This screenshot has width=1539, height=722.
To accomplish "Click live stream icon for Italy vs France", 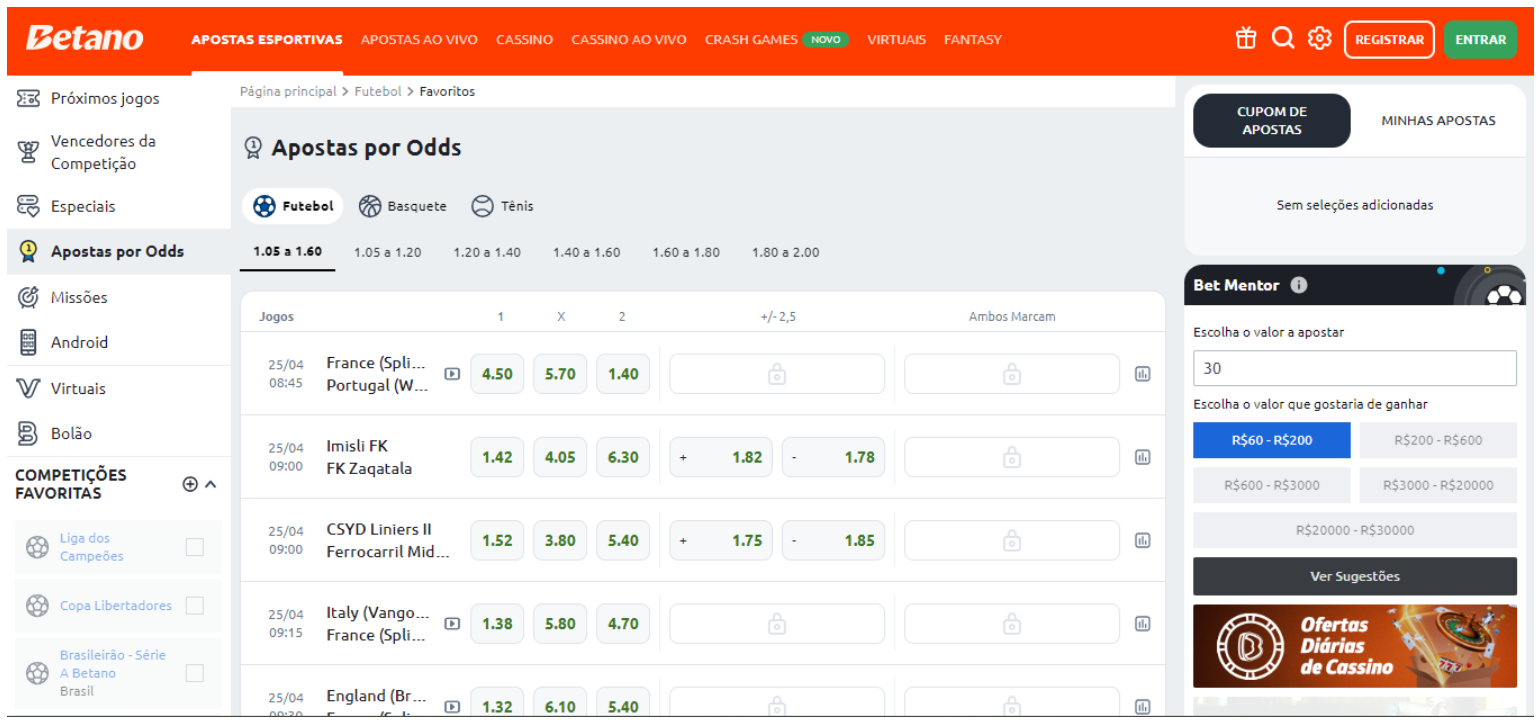I will pos(452,623).
